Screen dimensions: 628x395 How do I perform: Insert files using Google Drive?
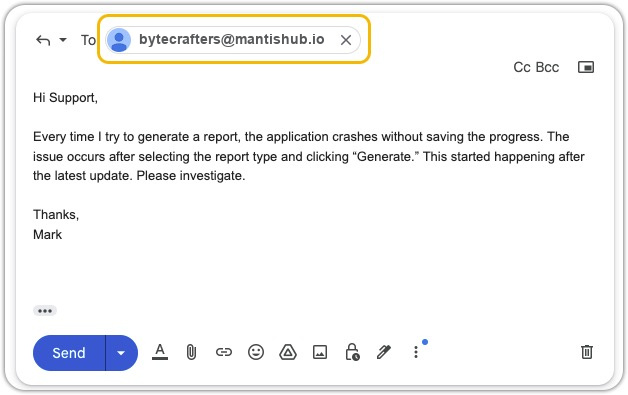click(288, 352)
